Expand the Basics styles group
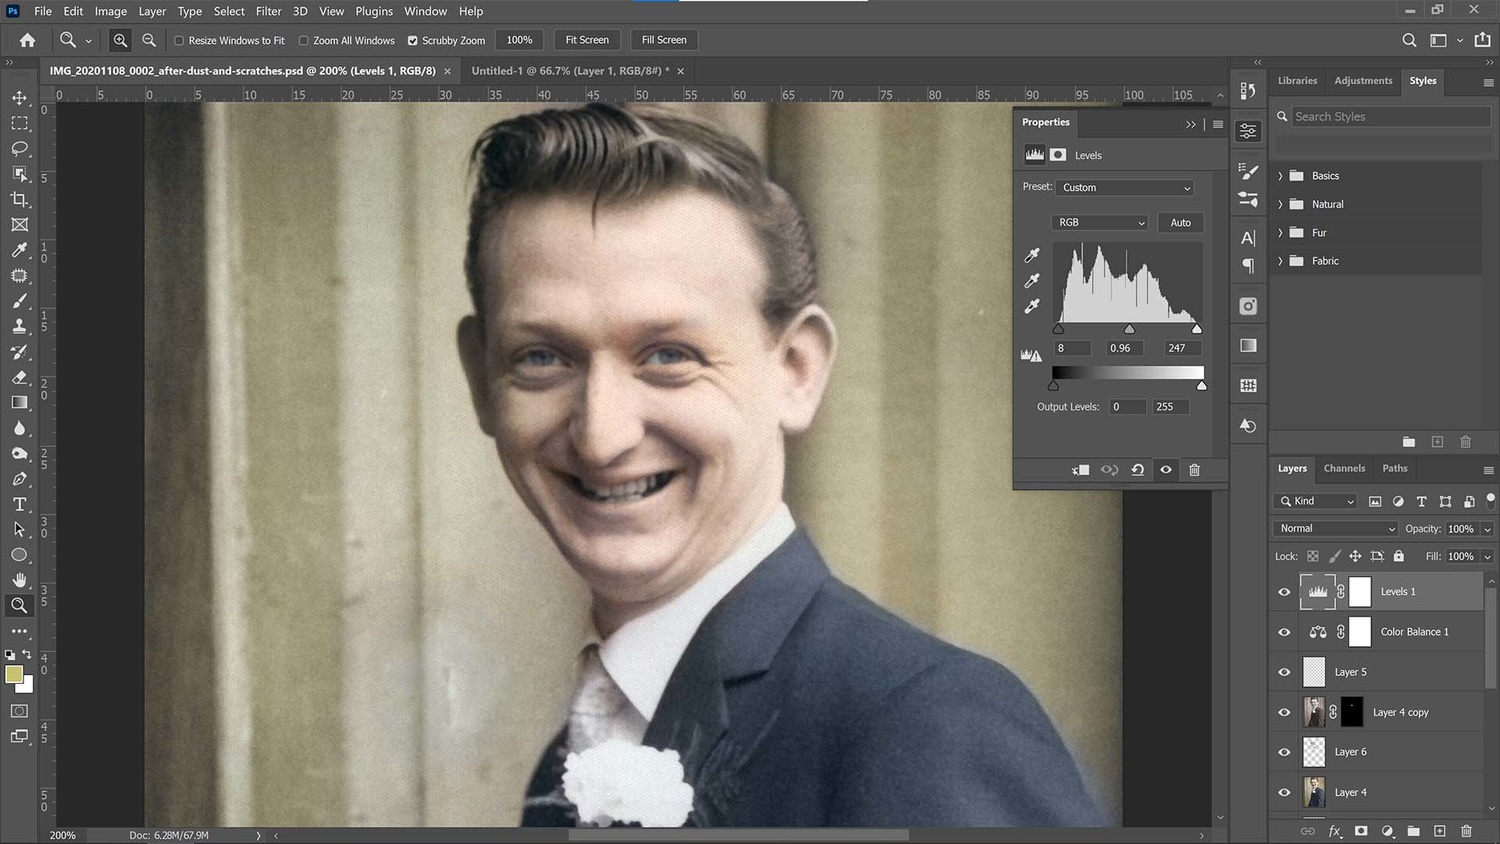The width and height of the screenshot is (1500, 844). (x=1281, y=175)
